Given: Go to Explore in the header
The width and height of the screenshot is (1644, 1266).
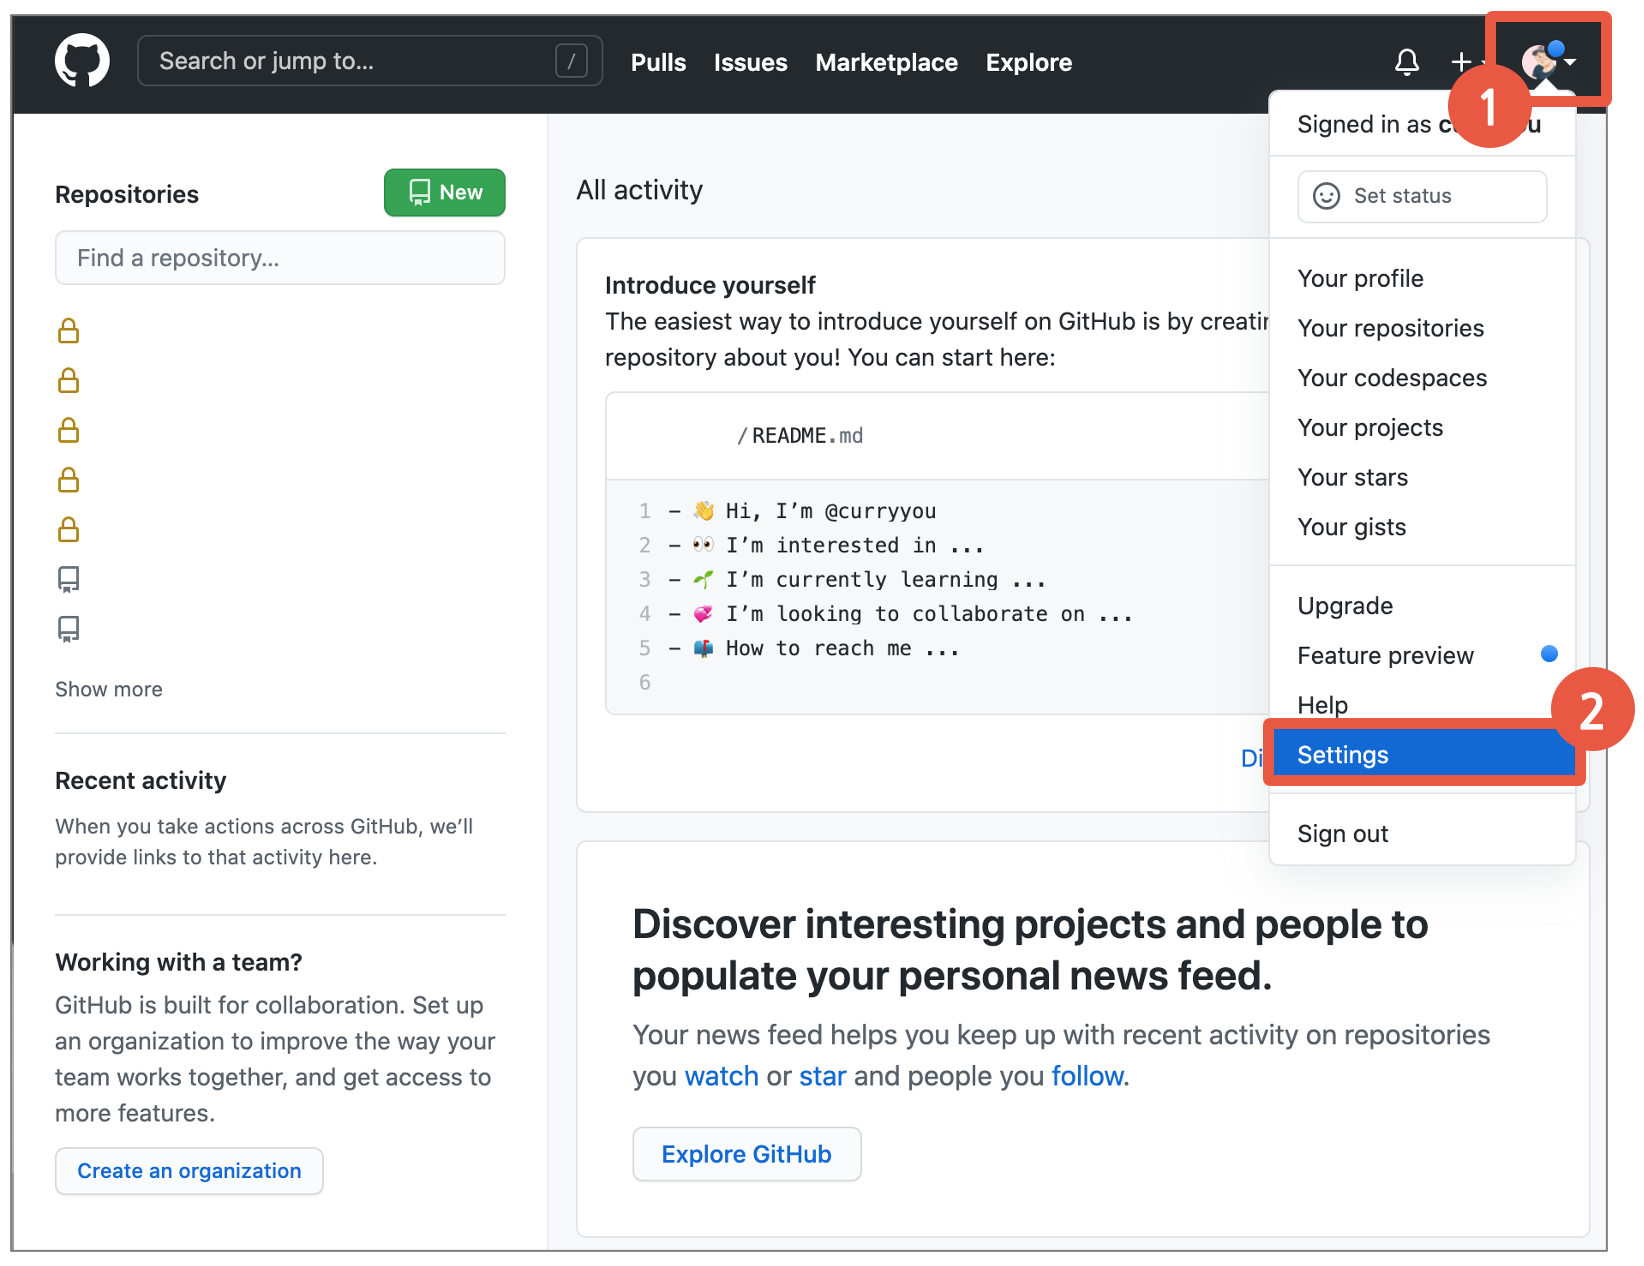Looking at the screenshot, I should (x=1028, y=63).
